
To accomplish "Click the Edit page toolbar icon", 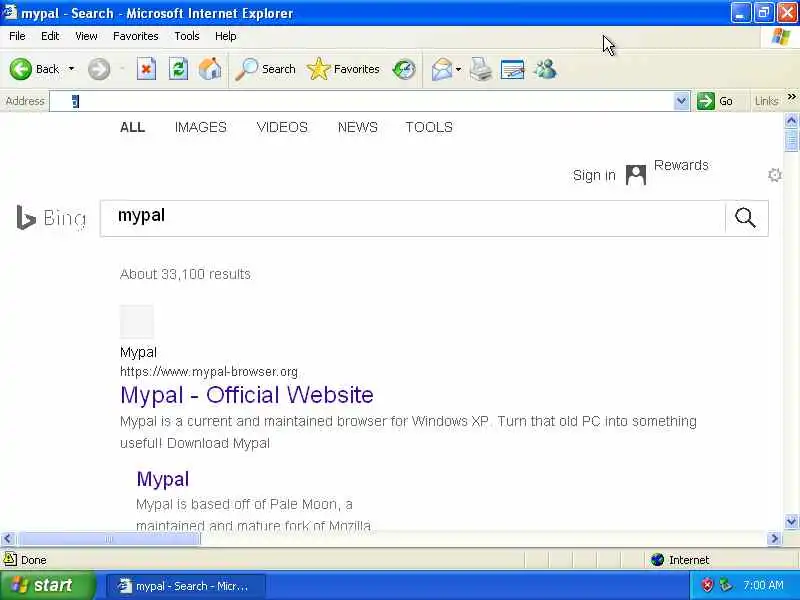I will [513, 69].
